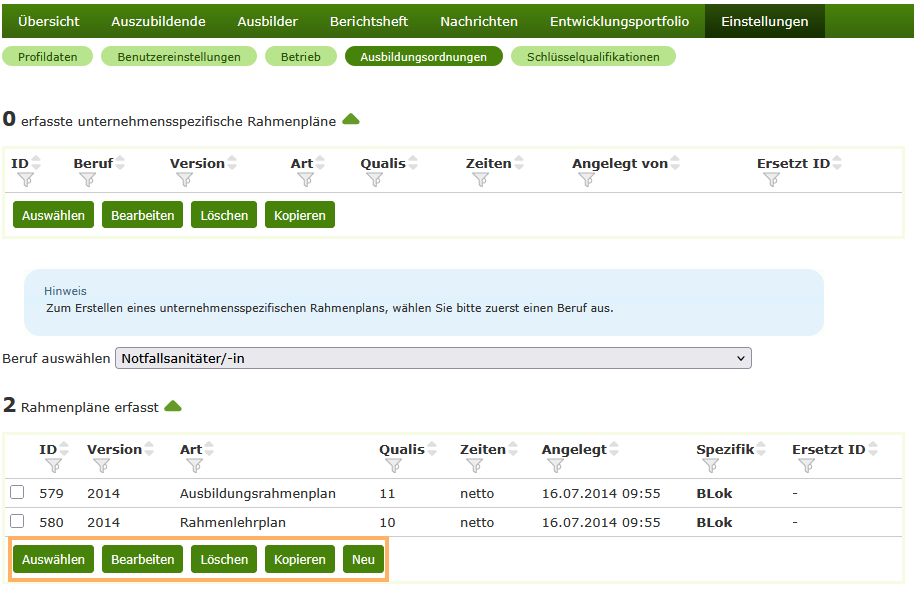The width and height of the screenshot is (914, 609).
Task: Filter the Angelegt von column via funnel icon
Action: (585, 178)
